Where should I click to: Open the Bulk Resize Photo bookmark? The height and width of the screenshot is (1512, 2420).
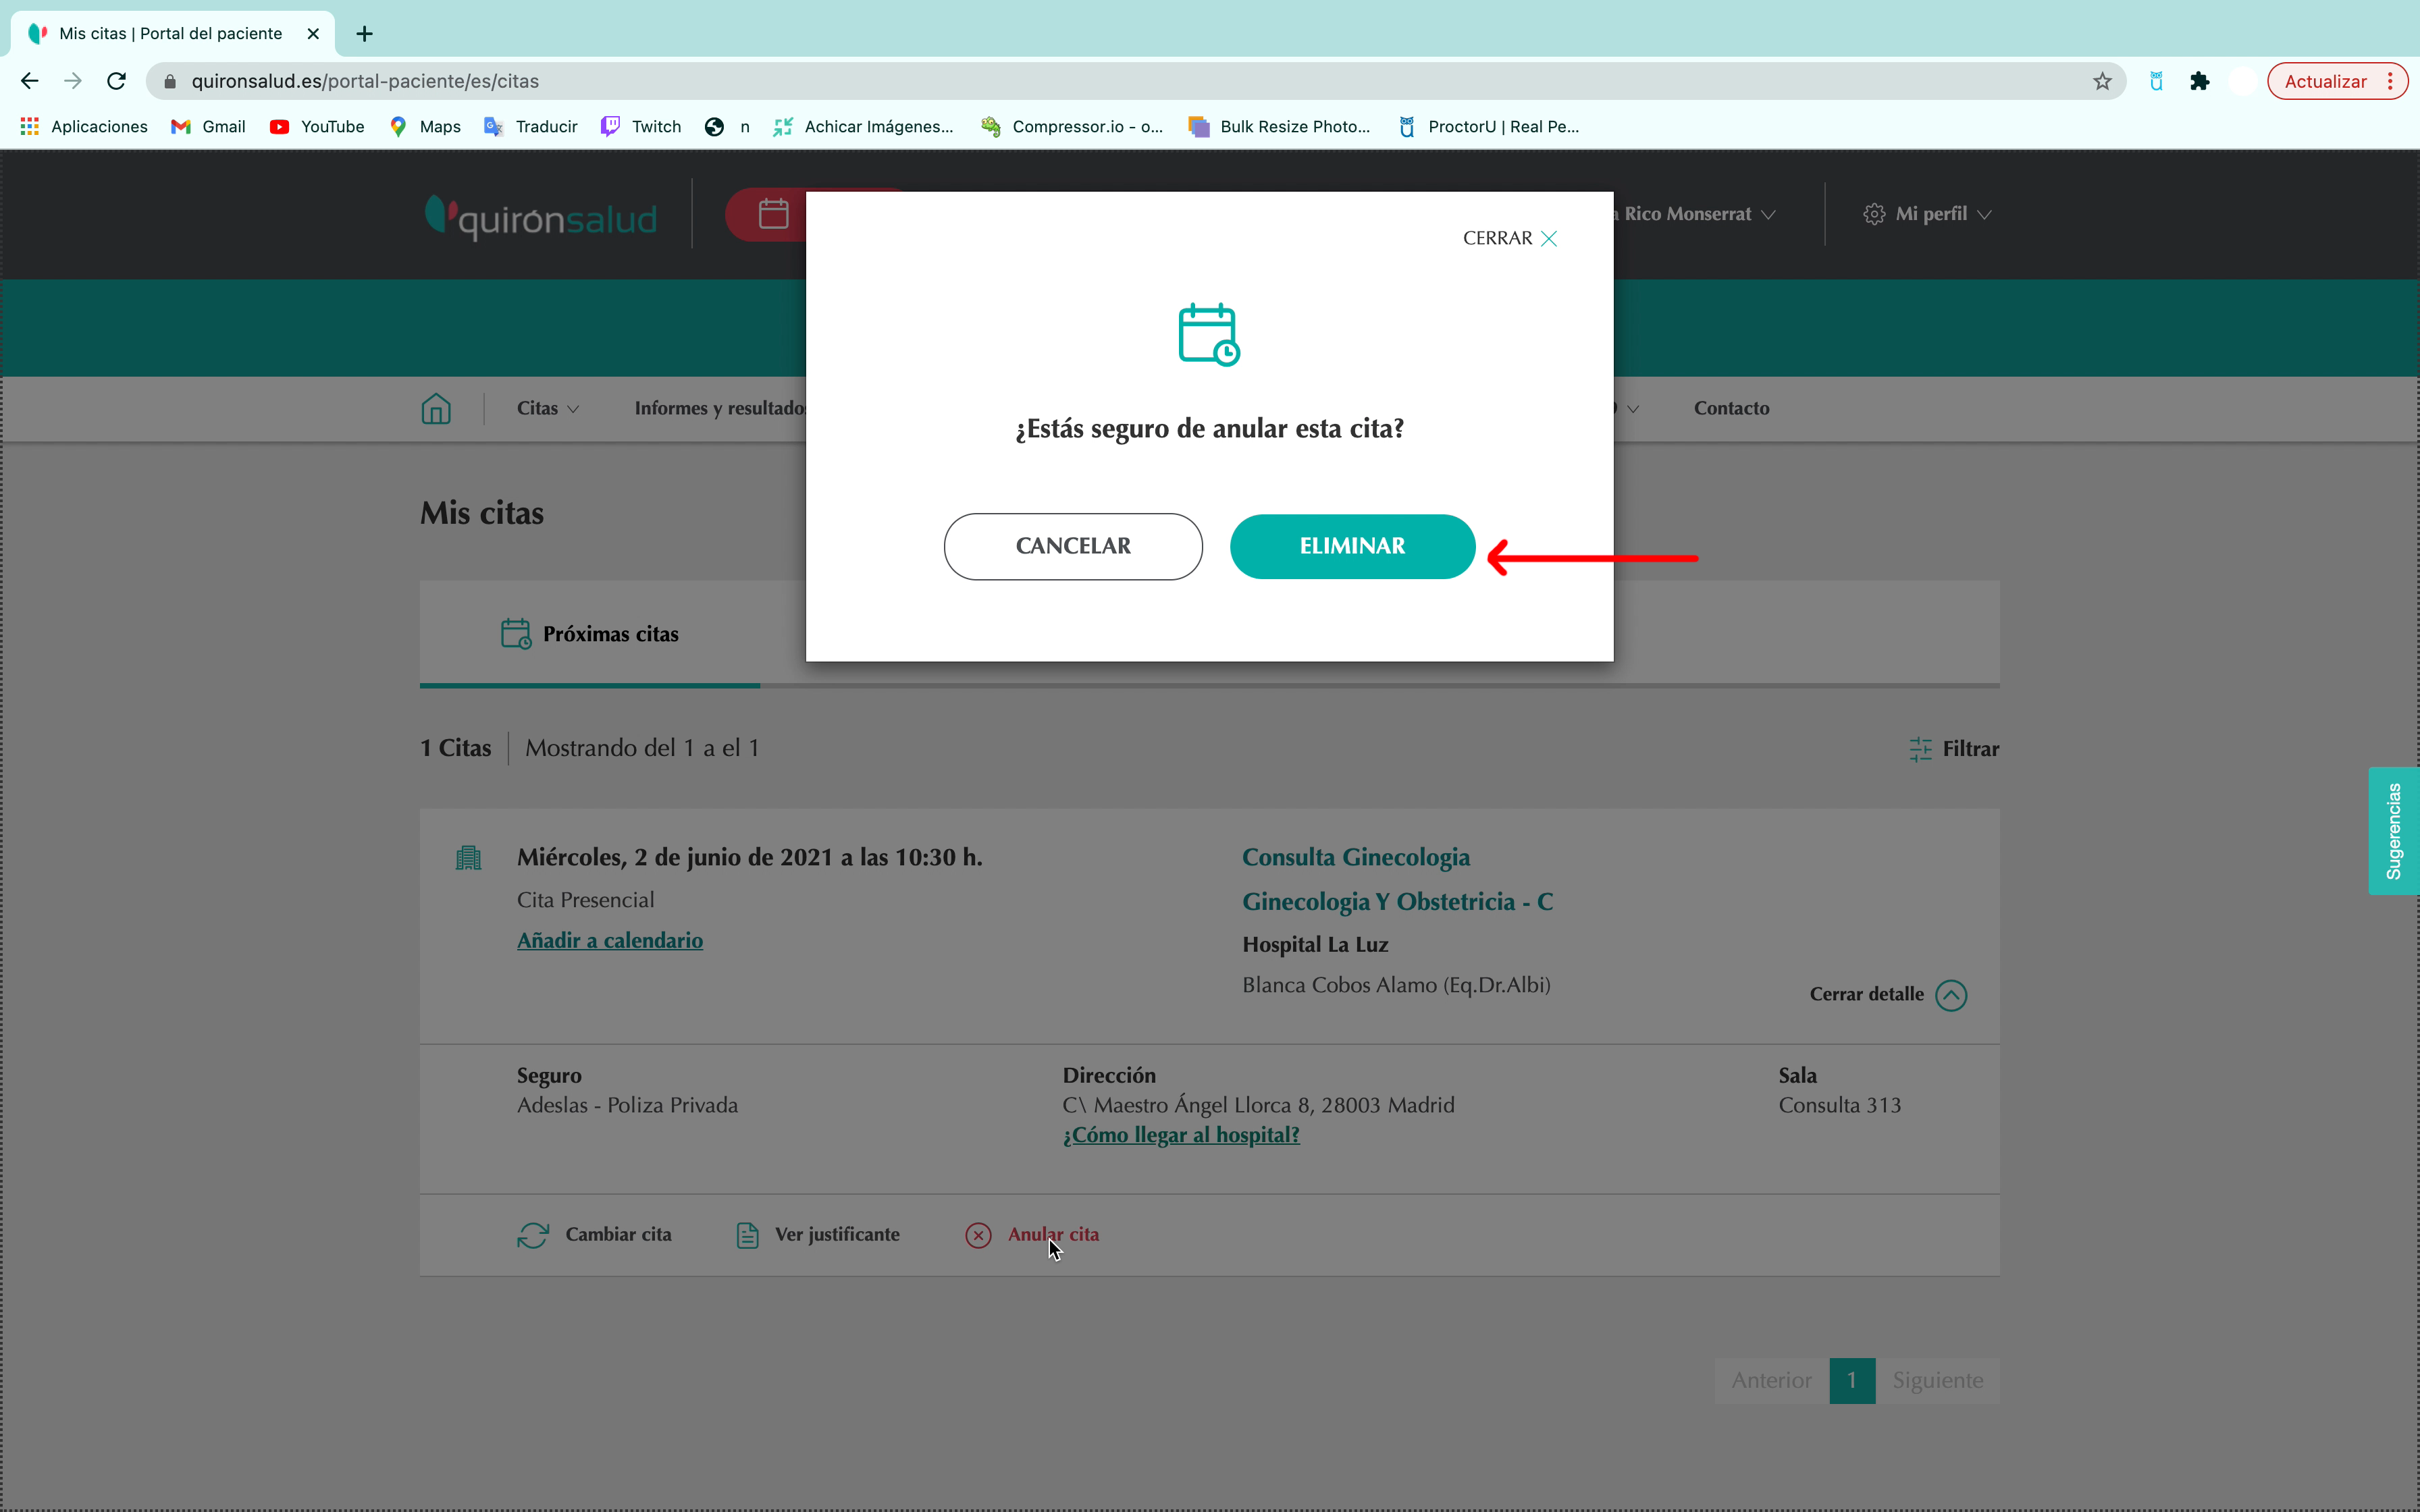coord(1279,126)
